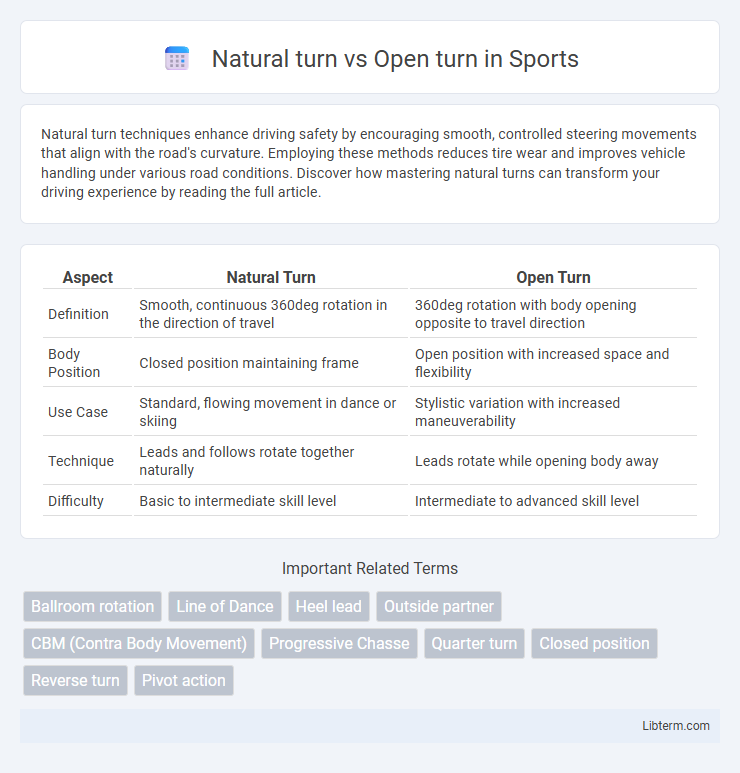Click the Heel lead tag
The height and width of the screenshot is (773, 740).
(329, 606)
